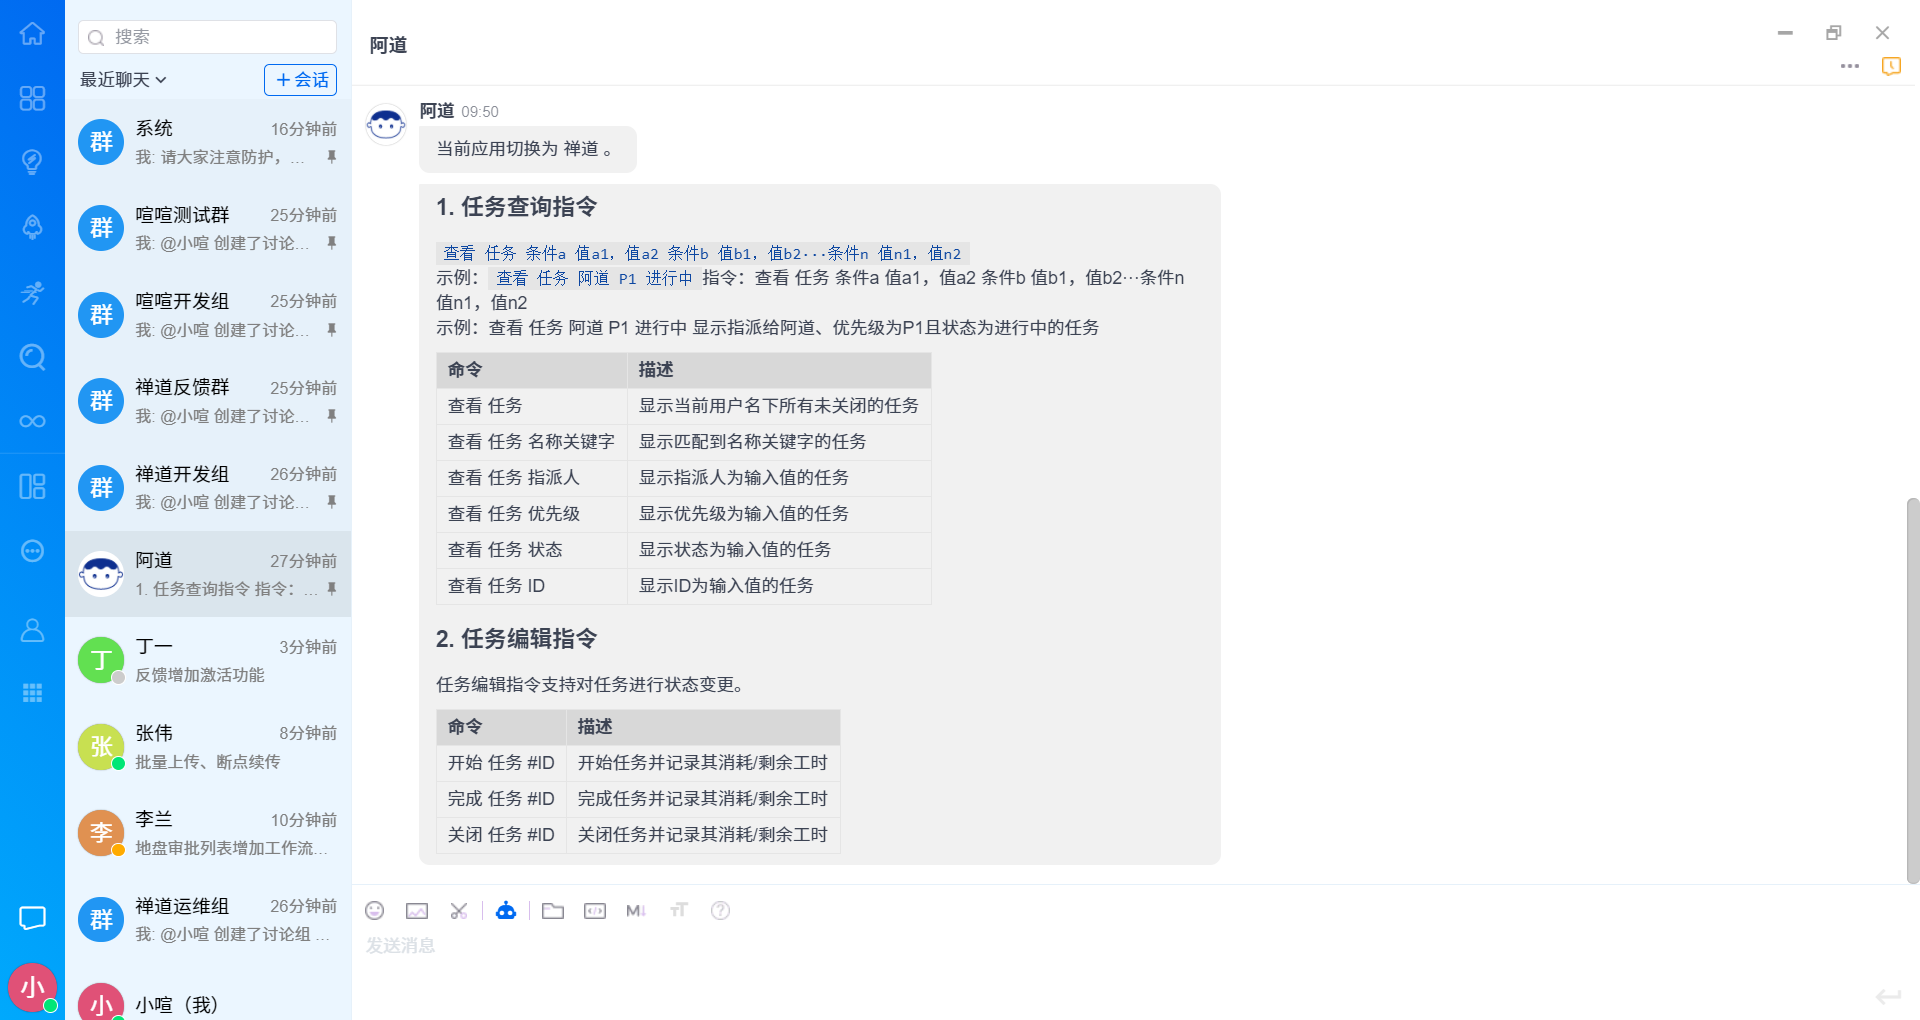
Task: Click the user avatar 小 at bottom-left
Action: tap(32, 987)
